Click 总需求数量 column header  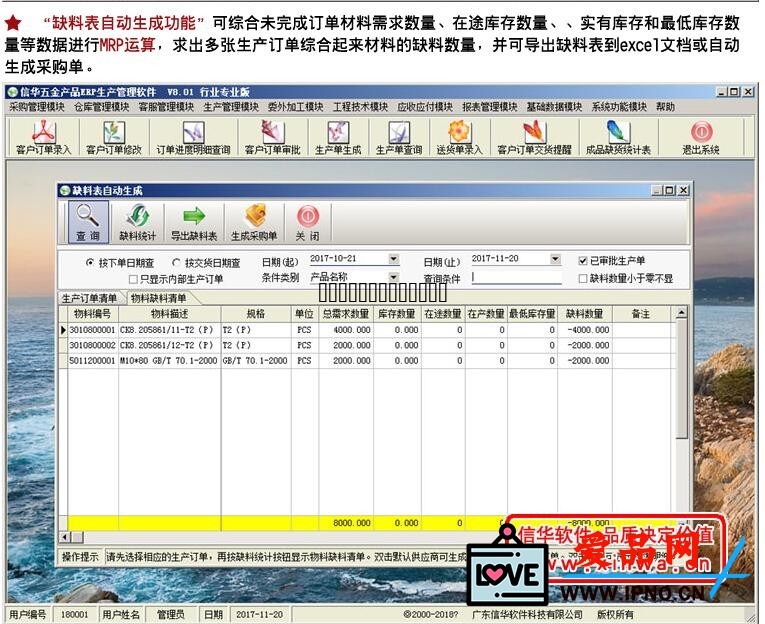pyautogui.click(x=346, y=314)
